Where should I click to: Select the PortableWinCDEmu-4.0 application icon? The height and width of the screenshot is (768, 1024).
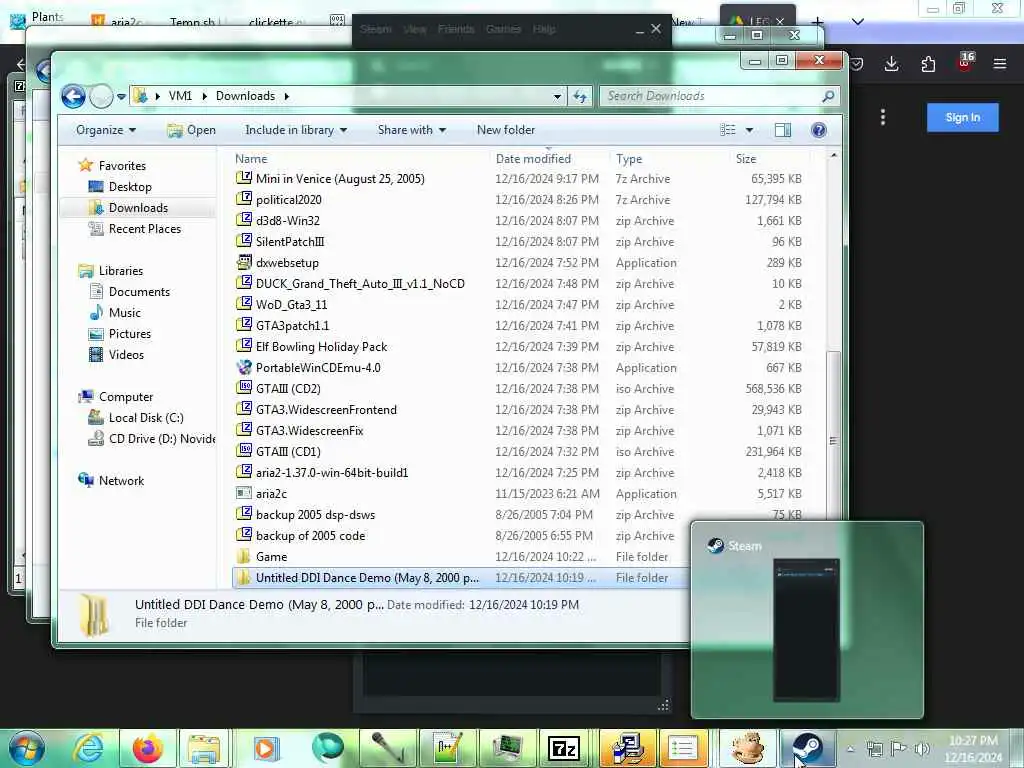[x=244, y=367]
